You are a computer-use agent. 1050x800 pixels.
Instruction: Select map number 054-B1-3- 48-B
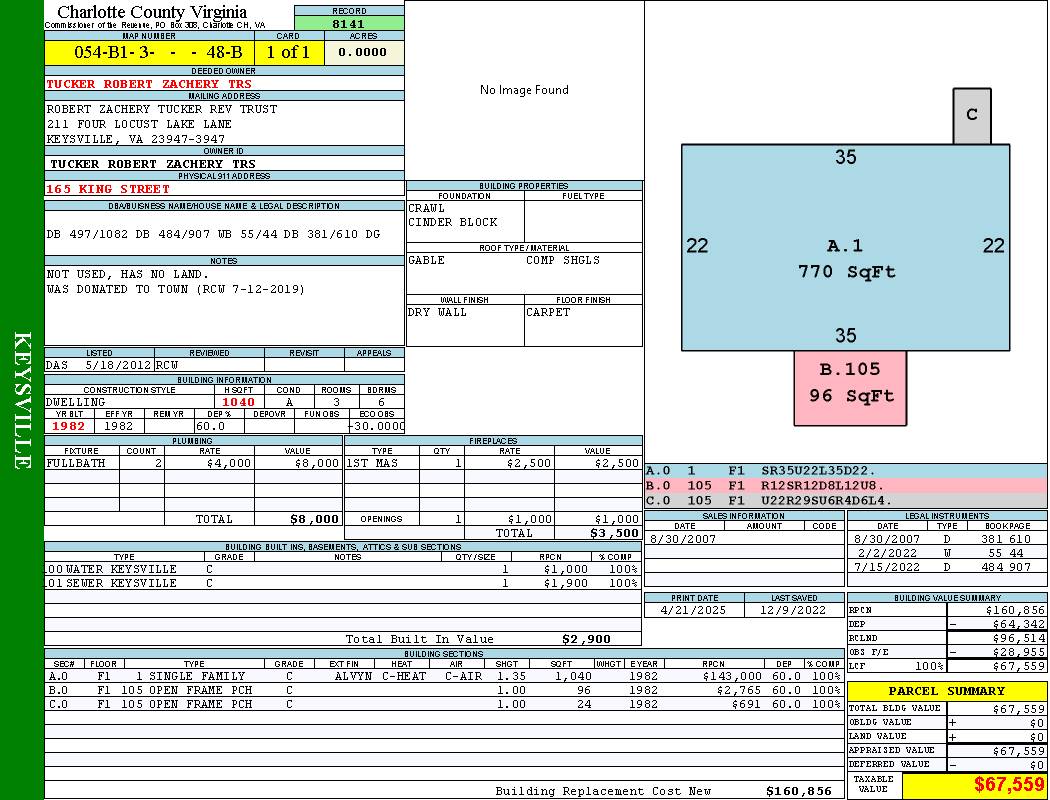pyautogui.click(x=158, y=52)
